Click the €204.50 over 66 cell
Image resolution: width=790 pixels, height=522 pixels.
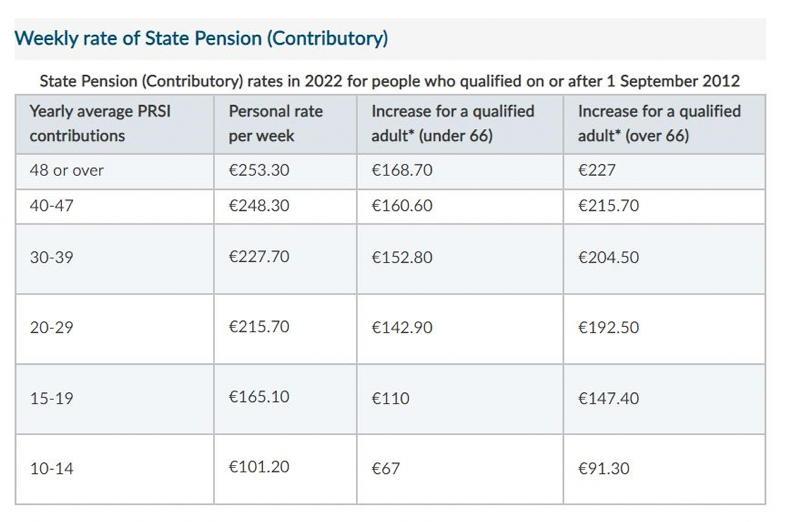pos(608,257)
